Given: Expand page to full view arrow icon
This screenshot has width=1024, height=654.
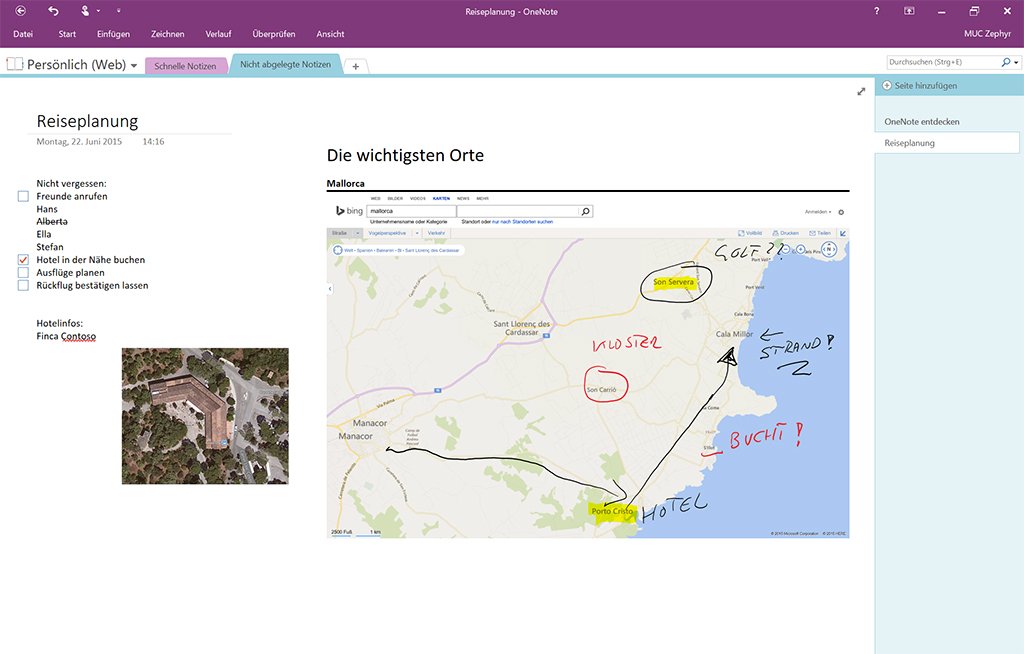Looking at the screenshot, I should point(861,92).
